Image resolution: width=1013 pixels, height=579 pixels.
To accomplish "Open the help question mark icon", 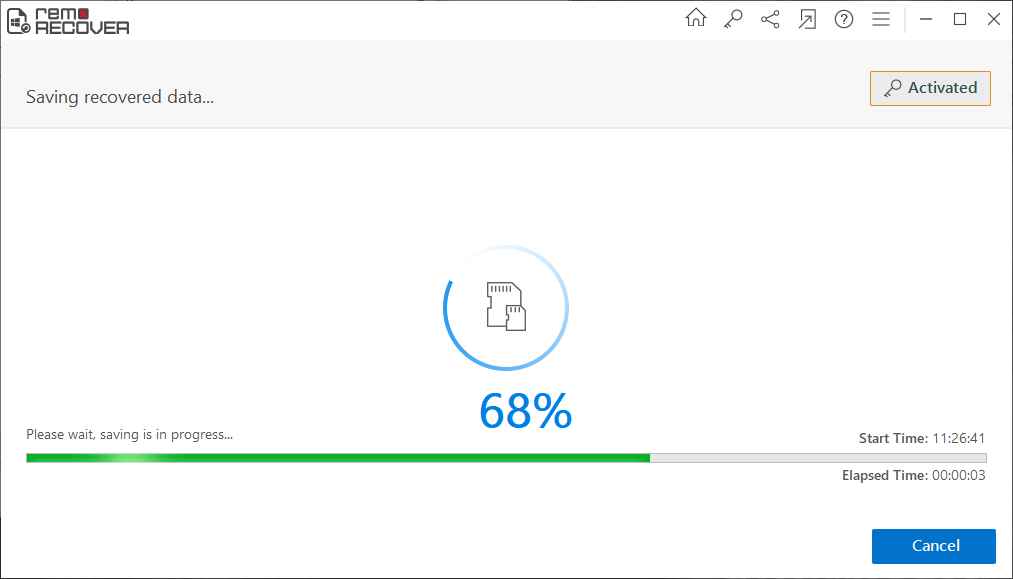I will tap(844, 19).
